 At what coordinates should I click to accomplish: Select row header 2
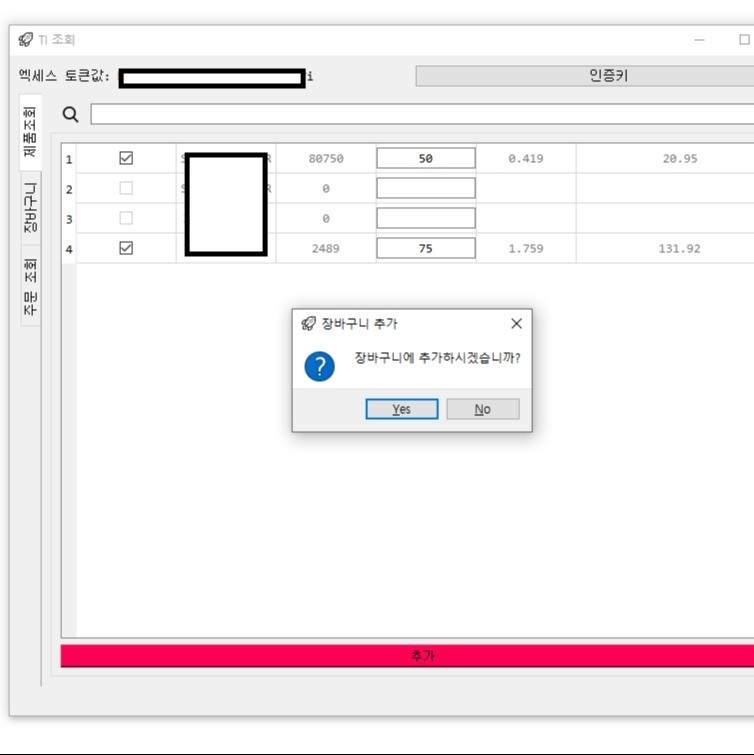(x=69, y=189)
